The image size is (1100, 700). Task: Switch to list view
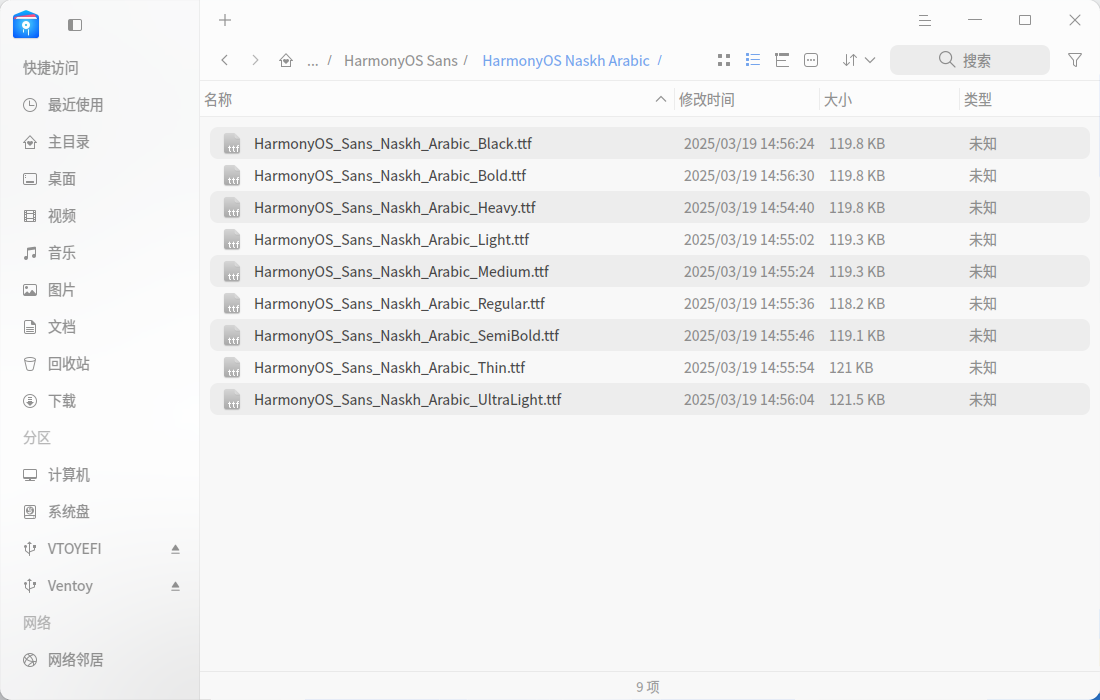click(753, 60)
